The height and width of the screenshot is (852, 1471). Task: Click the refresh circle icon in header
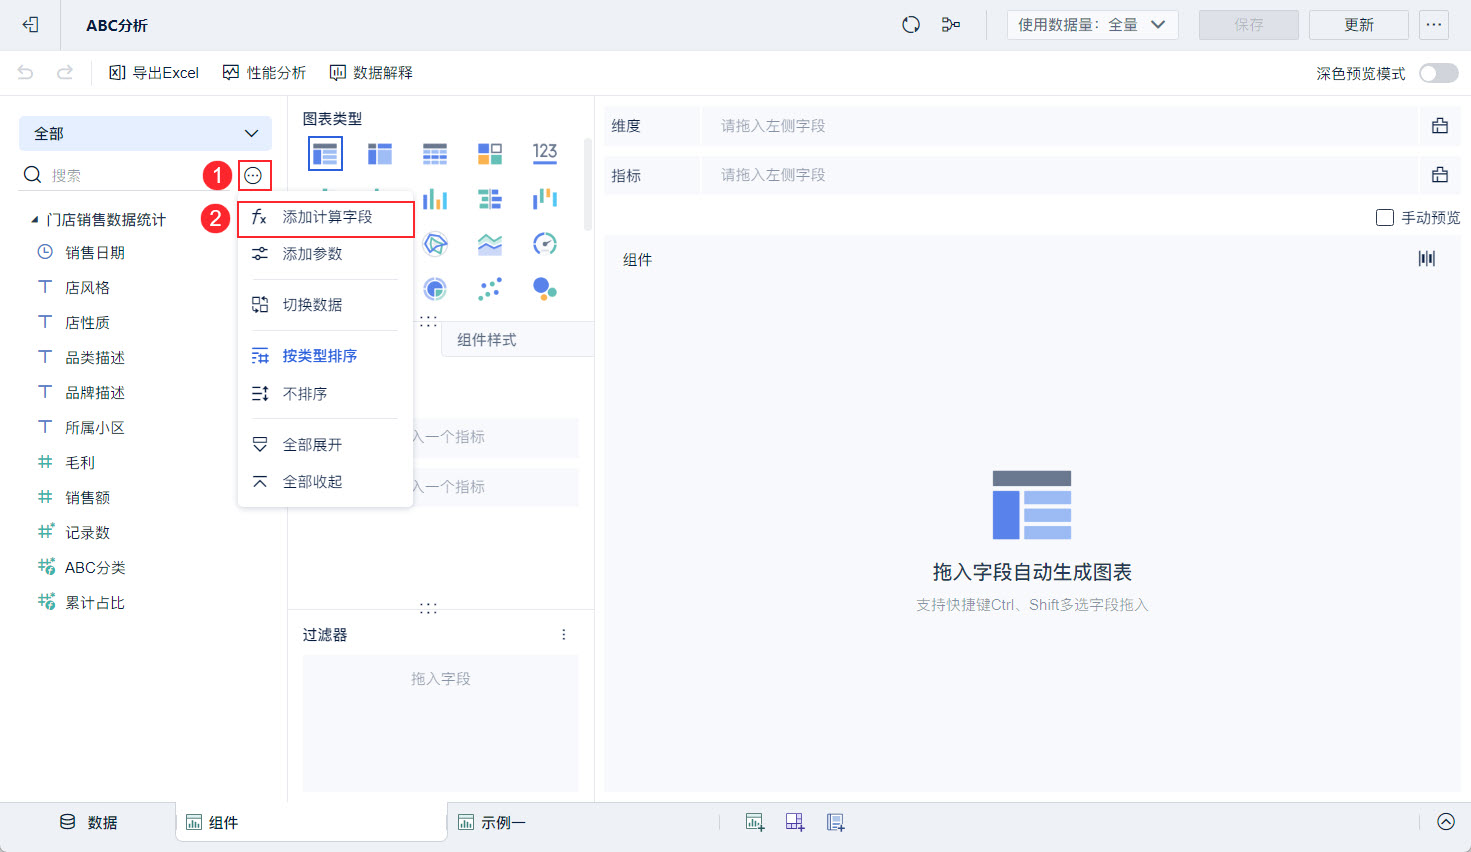[911, 25]
